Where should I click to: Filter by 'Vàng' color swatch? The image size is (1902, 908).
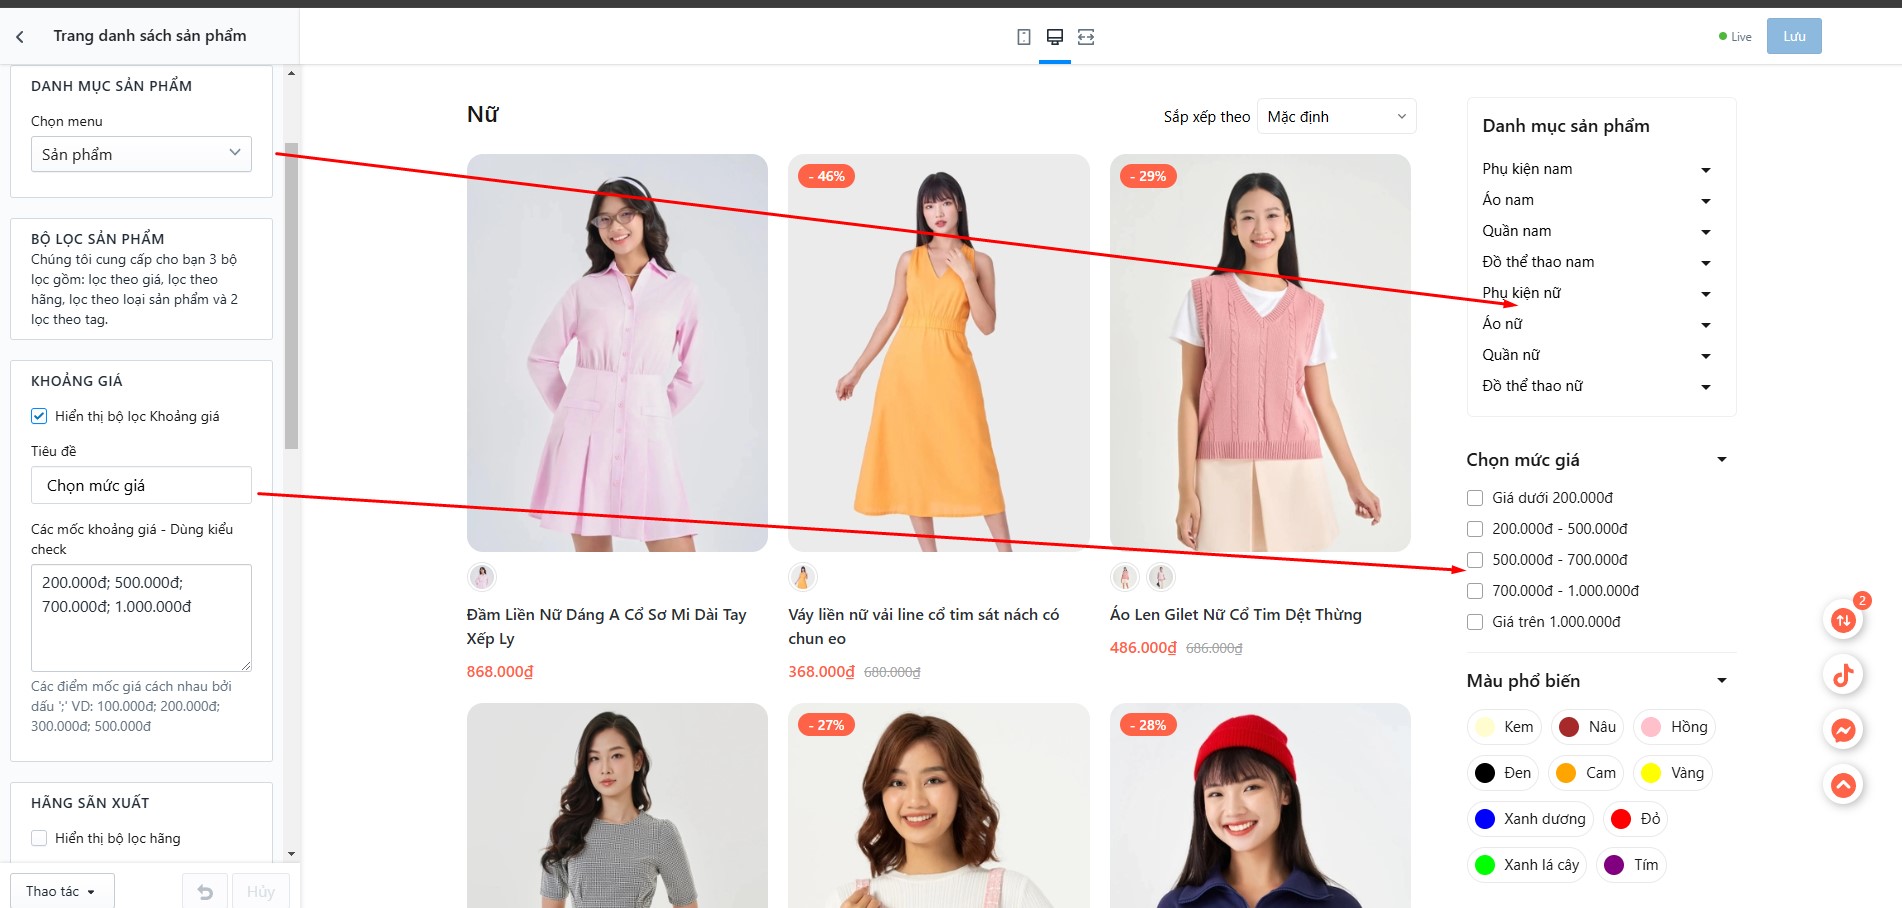coord(1673,773)
